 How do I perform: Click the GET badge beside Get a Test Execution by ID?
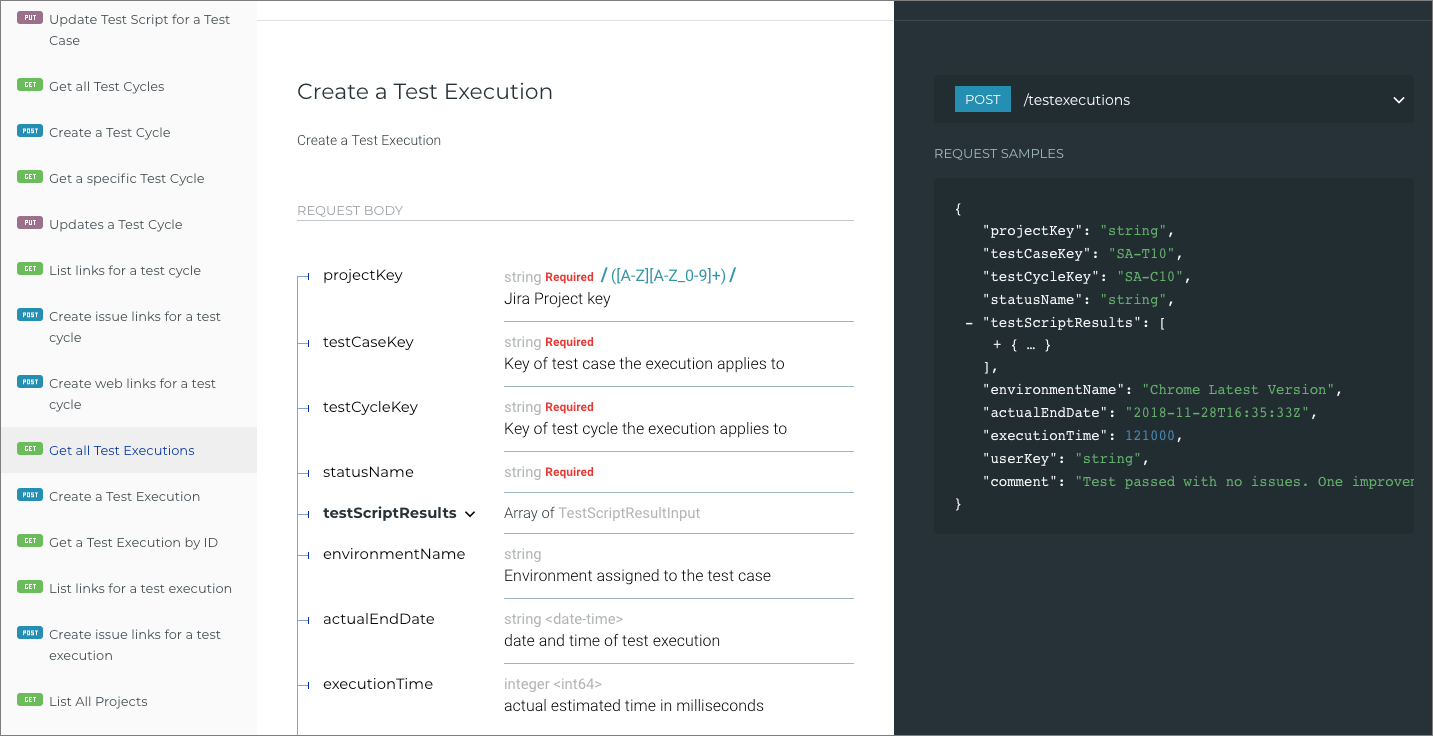point(30,541)
